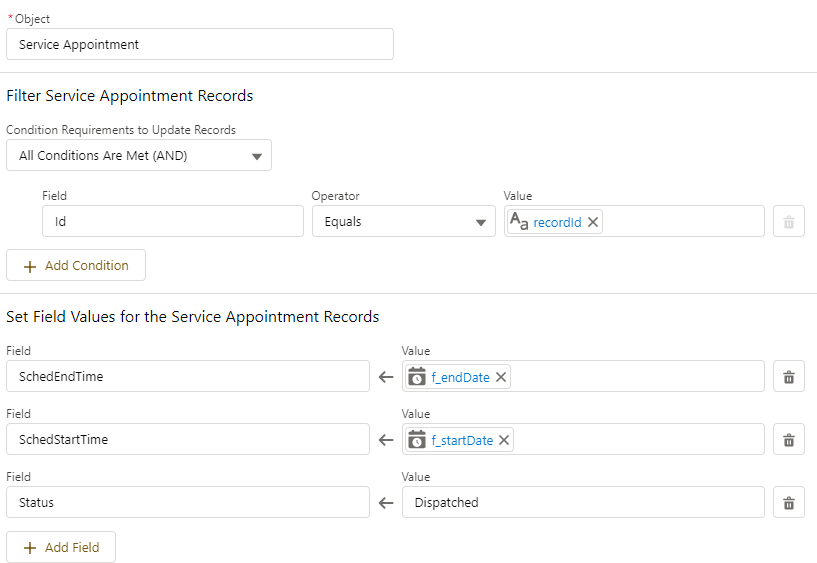Click the Dispatched value input
Screen dimensions: 817x563
pyautogui.click(x=583, y=503)
